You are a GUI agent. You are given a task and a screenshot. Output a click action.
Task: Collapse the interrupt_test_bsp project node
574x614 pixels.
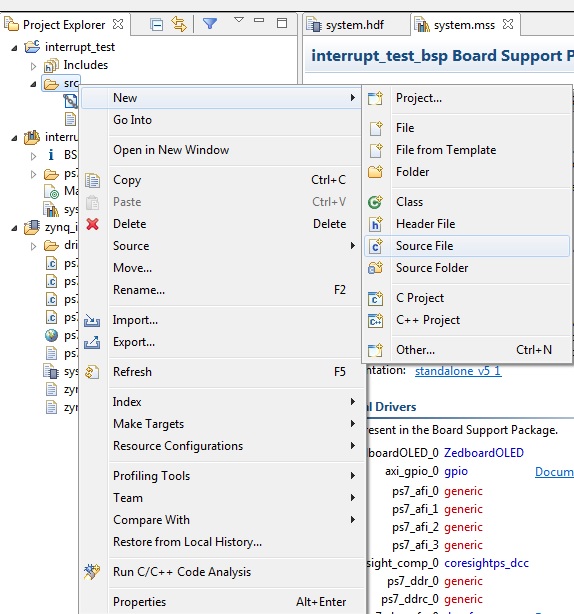[14, 138]
